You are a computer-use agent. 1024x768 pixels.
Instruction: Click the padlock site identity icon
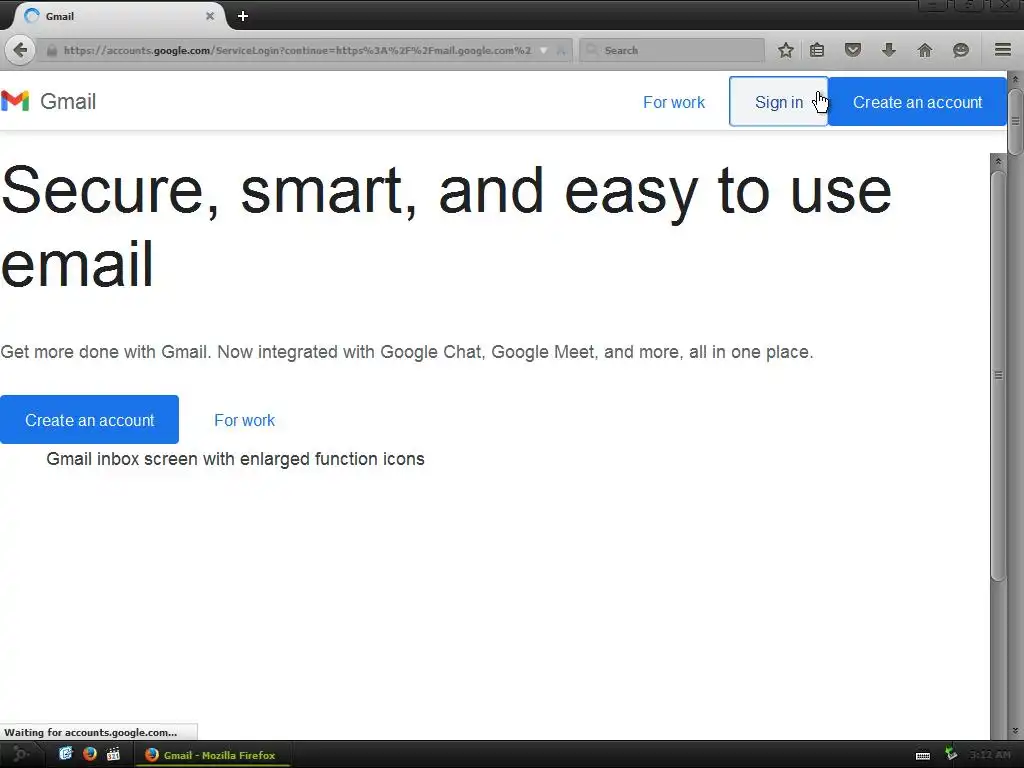click(52, 50)
